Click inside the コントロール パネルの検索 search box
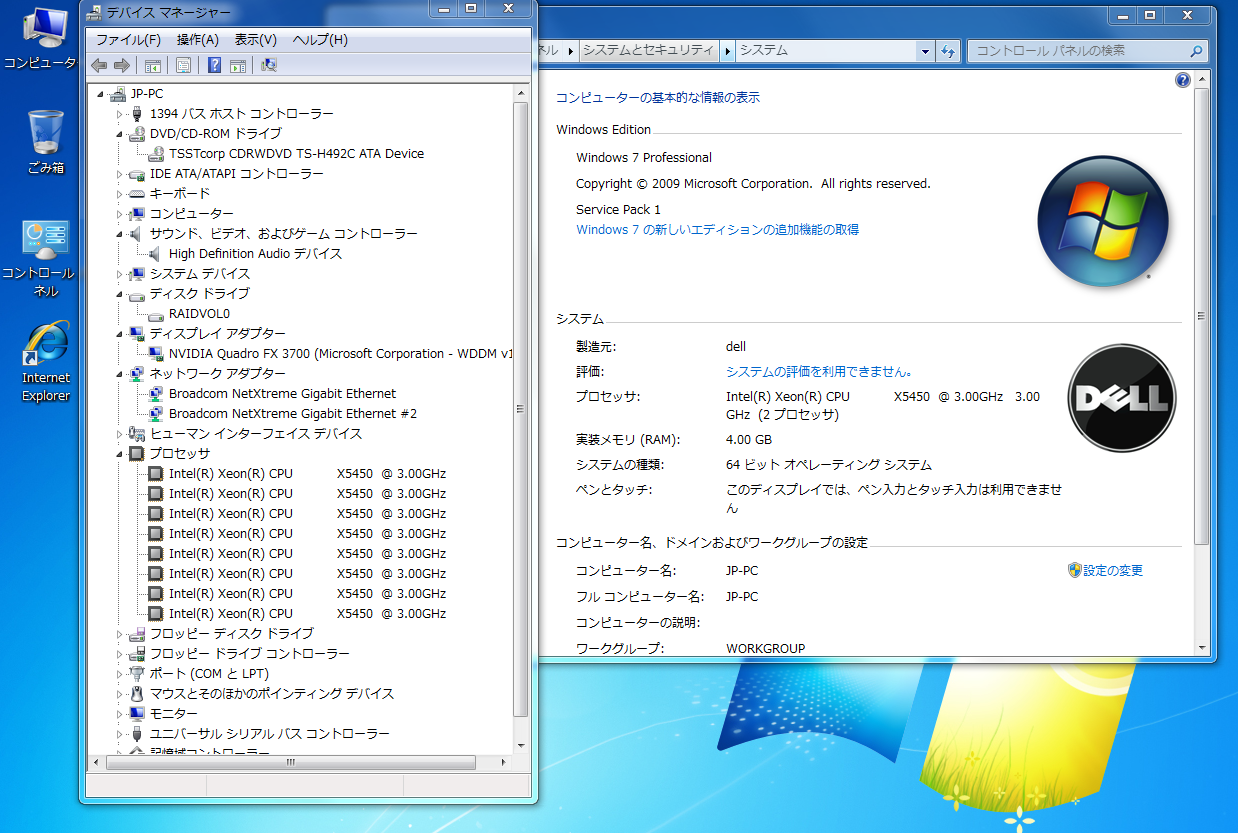 pyautogui.click(x=1080, y=50)
